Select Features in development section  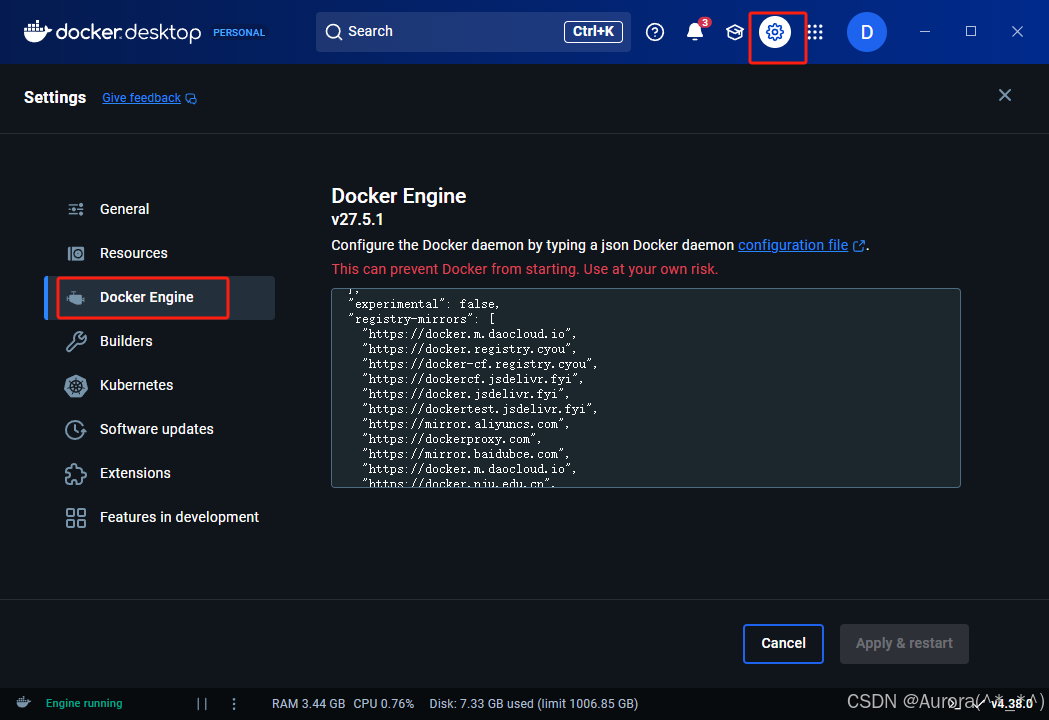pos(160,517)
